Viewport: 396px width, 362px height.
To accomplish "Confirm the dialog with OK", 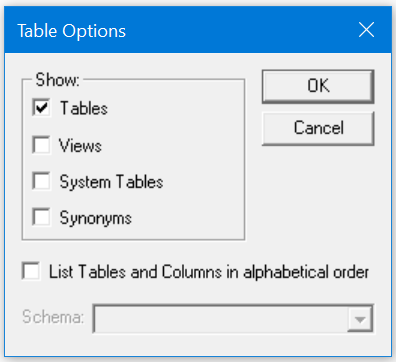I will tap(318, 86).
